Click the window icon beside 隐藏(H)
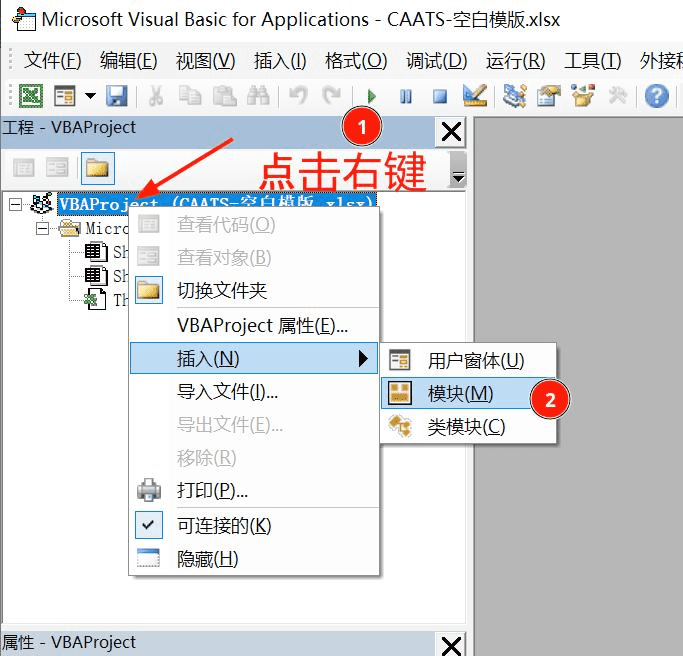Viewport: 683px width, 656px height. coord(149,558)
